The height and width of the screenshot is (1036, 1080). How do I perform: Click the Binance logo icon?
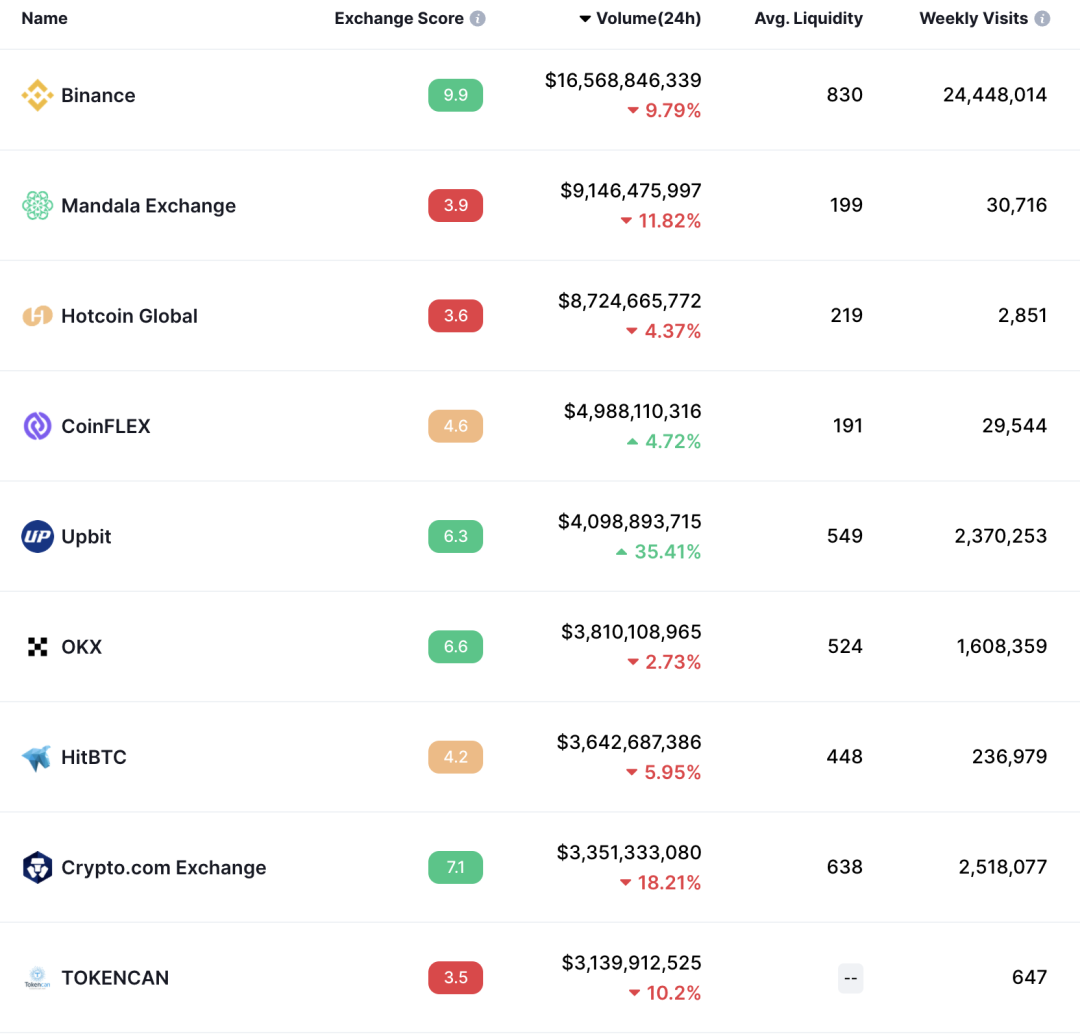click(37, 95)
